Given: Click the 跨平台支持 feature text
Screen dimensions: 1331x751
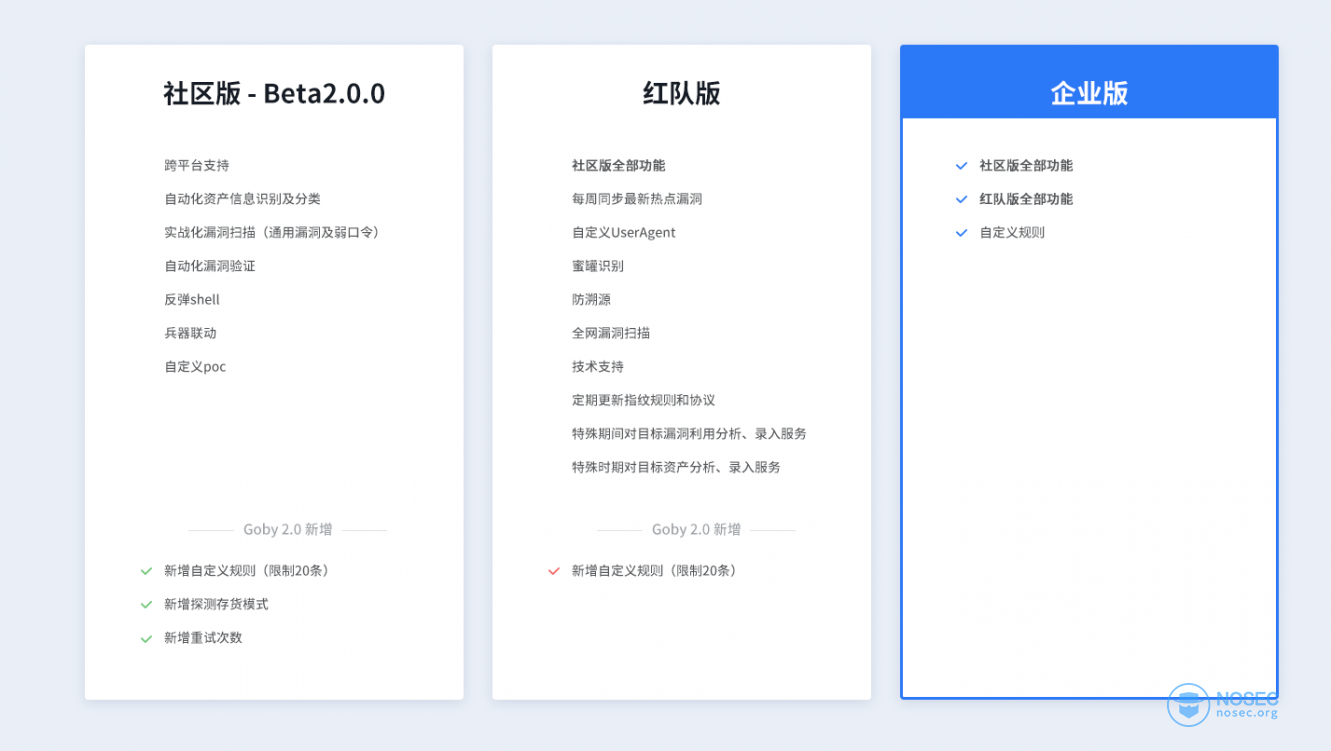Looking at the screenshot, I should 197,165.
